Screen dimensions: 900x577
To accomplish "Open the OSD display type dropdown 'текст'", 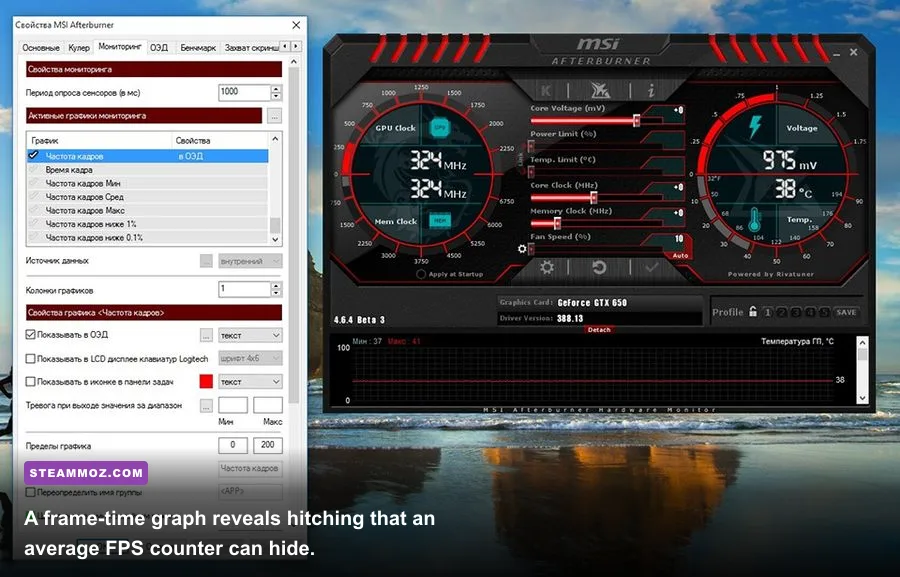I will (250, 335).
